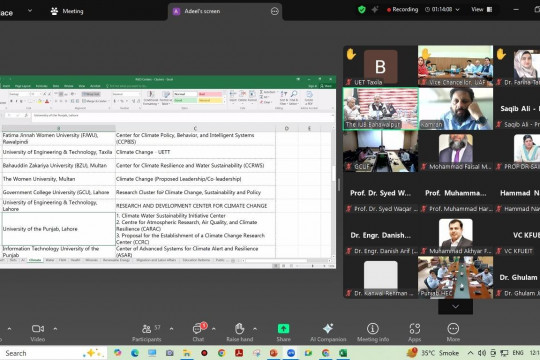Click Fill Color bucket in Excel
This screenshot has width=540, height=360.
tap(40, 101)
